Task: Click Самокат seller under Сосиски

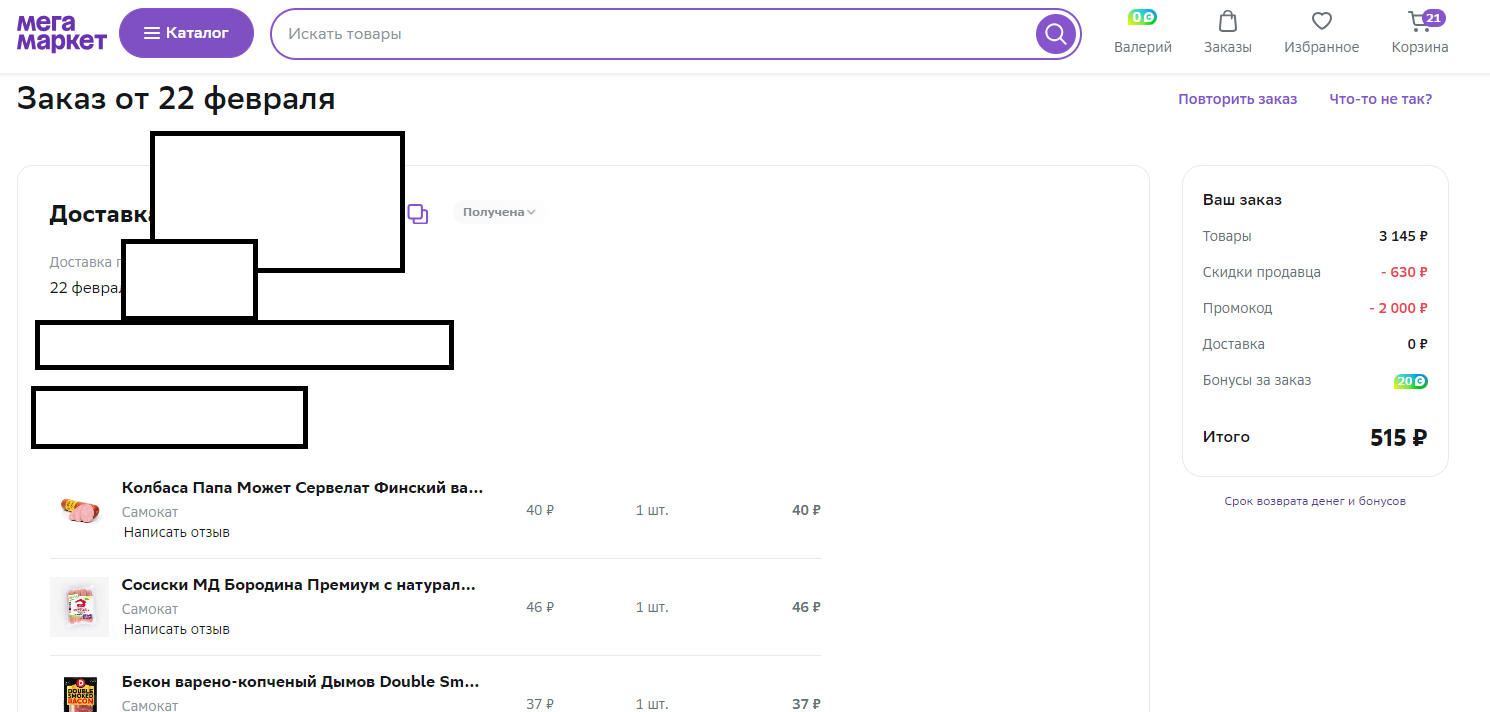Action: point(150,609)
